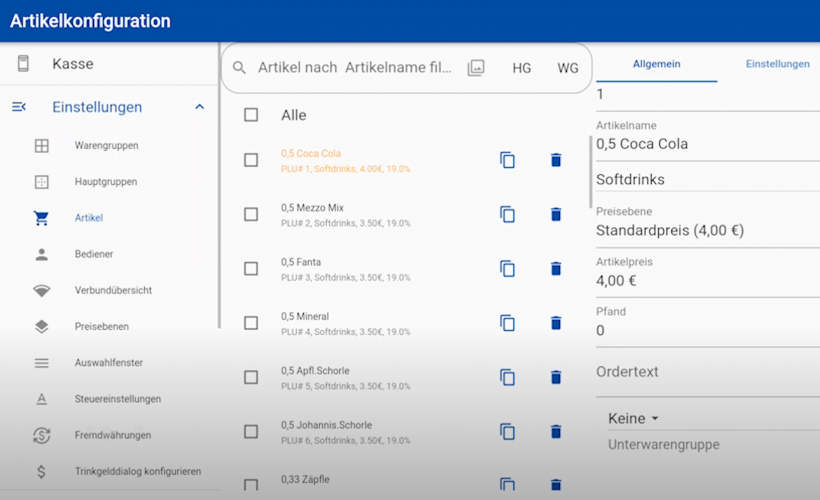This screenshot has height=500, width=820.
Task: Click the Ordertext input field
Action: coord(708,374)
